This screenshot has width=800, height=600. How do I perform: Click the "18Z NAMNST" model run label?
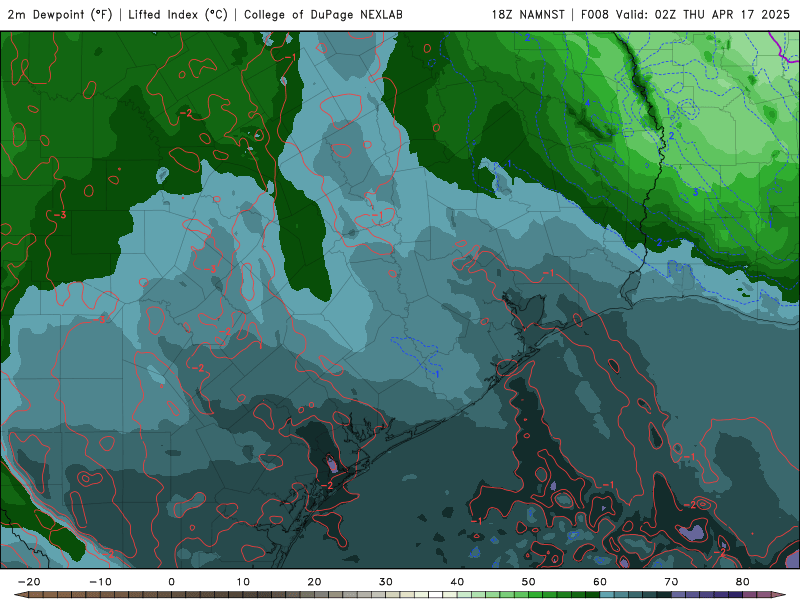(x=528, y=14)
